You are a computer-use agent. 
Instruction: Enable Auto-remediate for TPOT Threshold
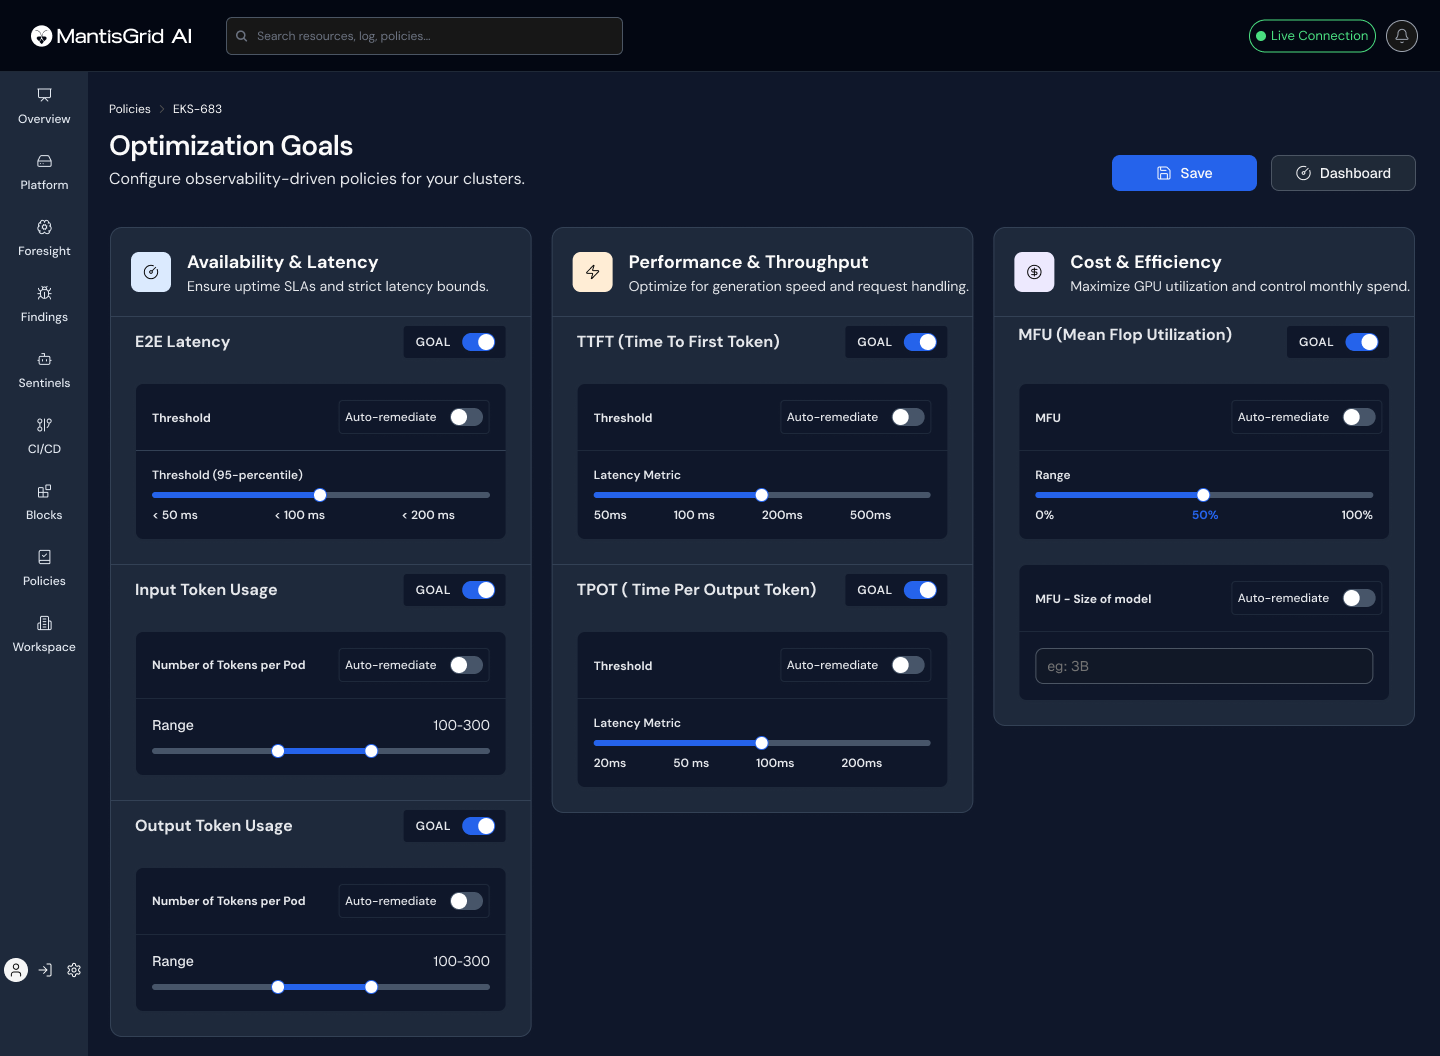(908, 665)
